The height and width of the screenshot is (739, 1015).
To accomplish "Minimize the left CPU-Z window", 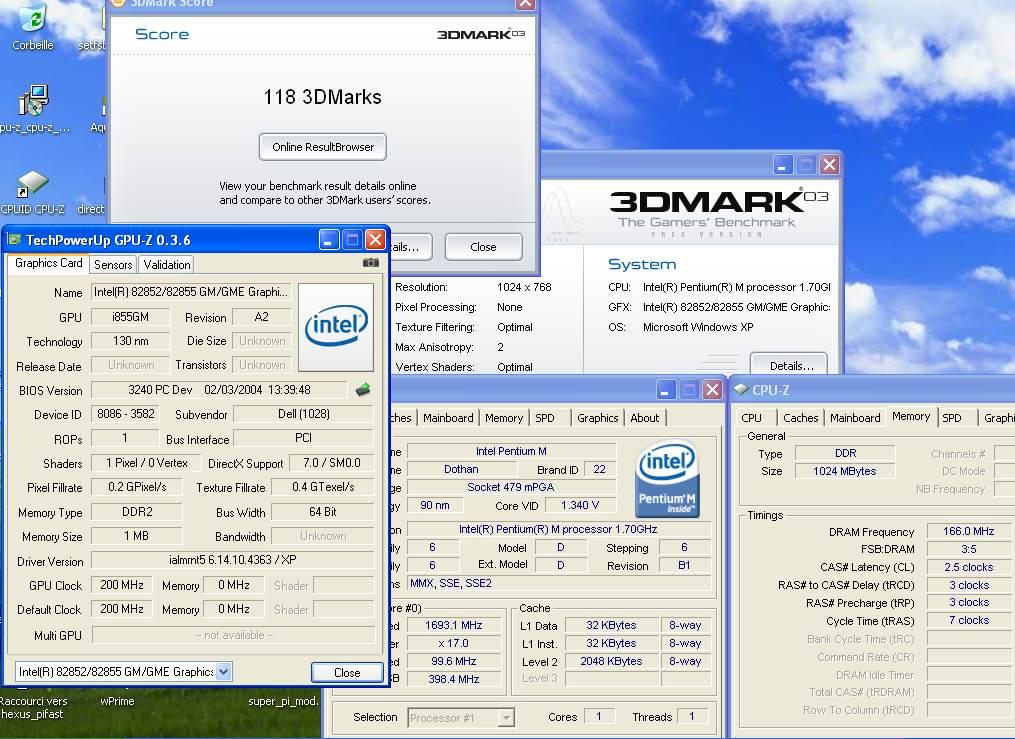I will click(x=665, y=390).
